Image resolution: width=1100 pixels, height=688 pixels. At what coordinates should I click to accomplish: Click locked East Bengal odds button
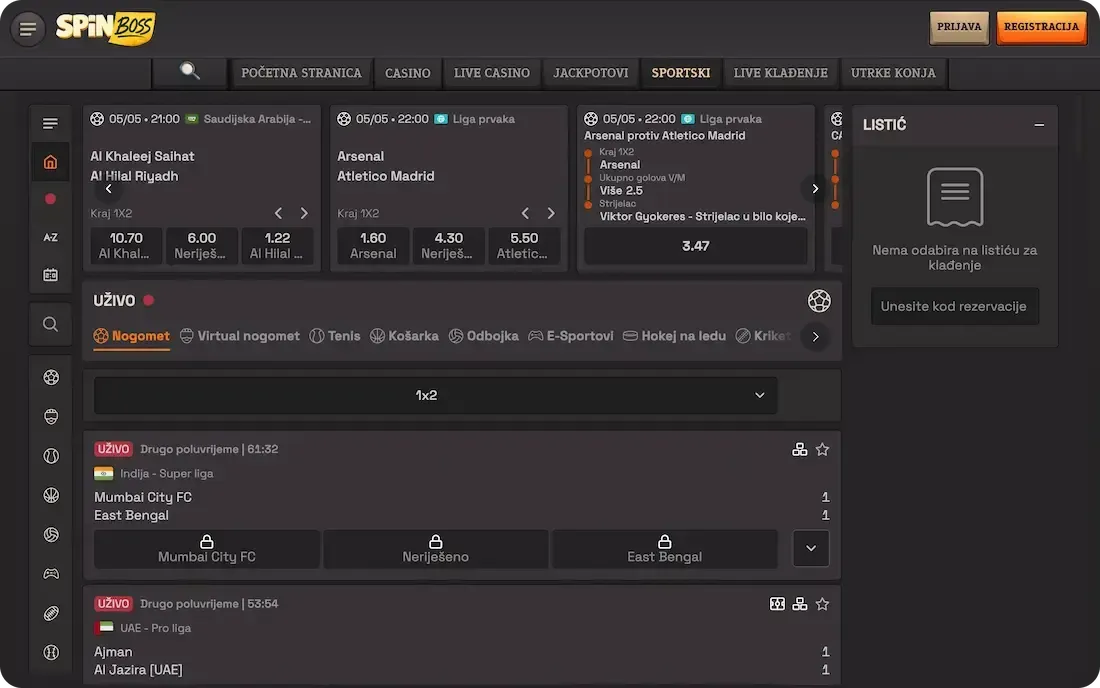[x=664, y=548]
